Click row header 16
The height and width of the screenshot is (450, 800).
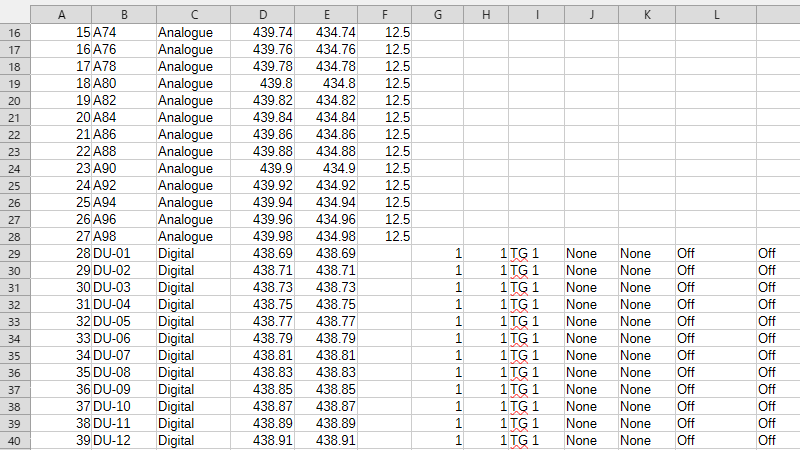pos(15,32)
